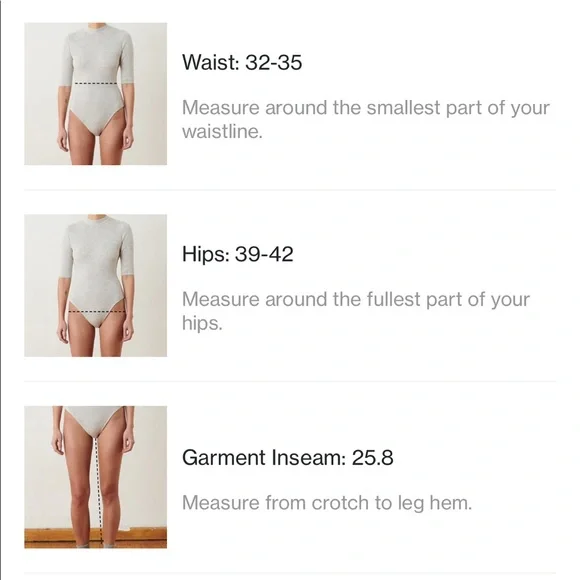Click the dashed waistline marker on image
580x580 pixels.
(x=95, y=84)
